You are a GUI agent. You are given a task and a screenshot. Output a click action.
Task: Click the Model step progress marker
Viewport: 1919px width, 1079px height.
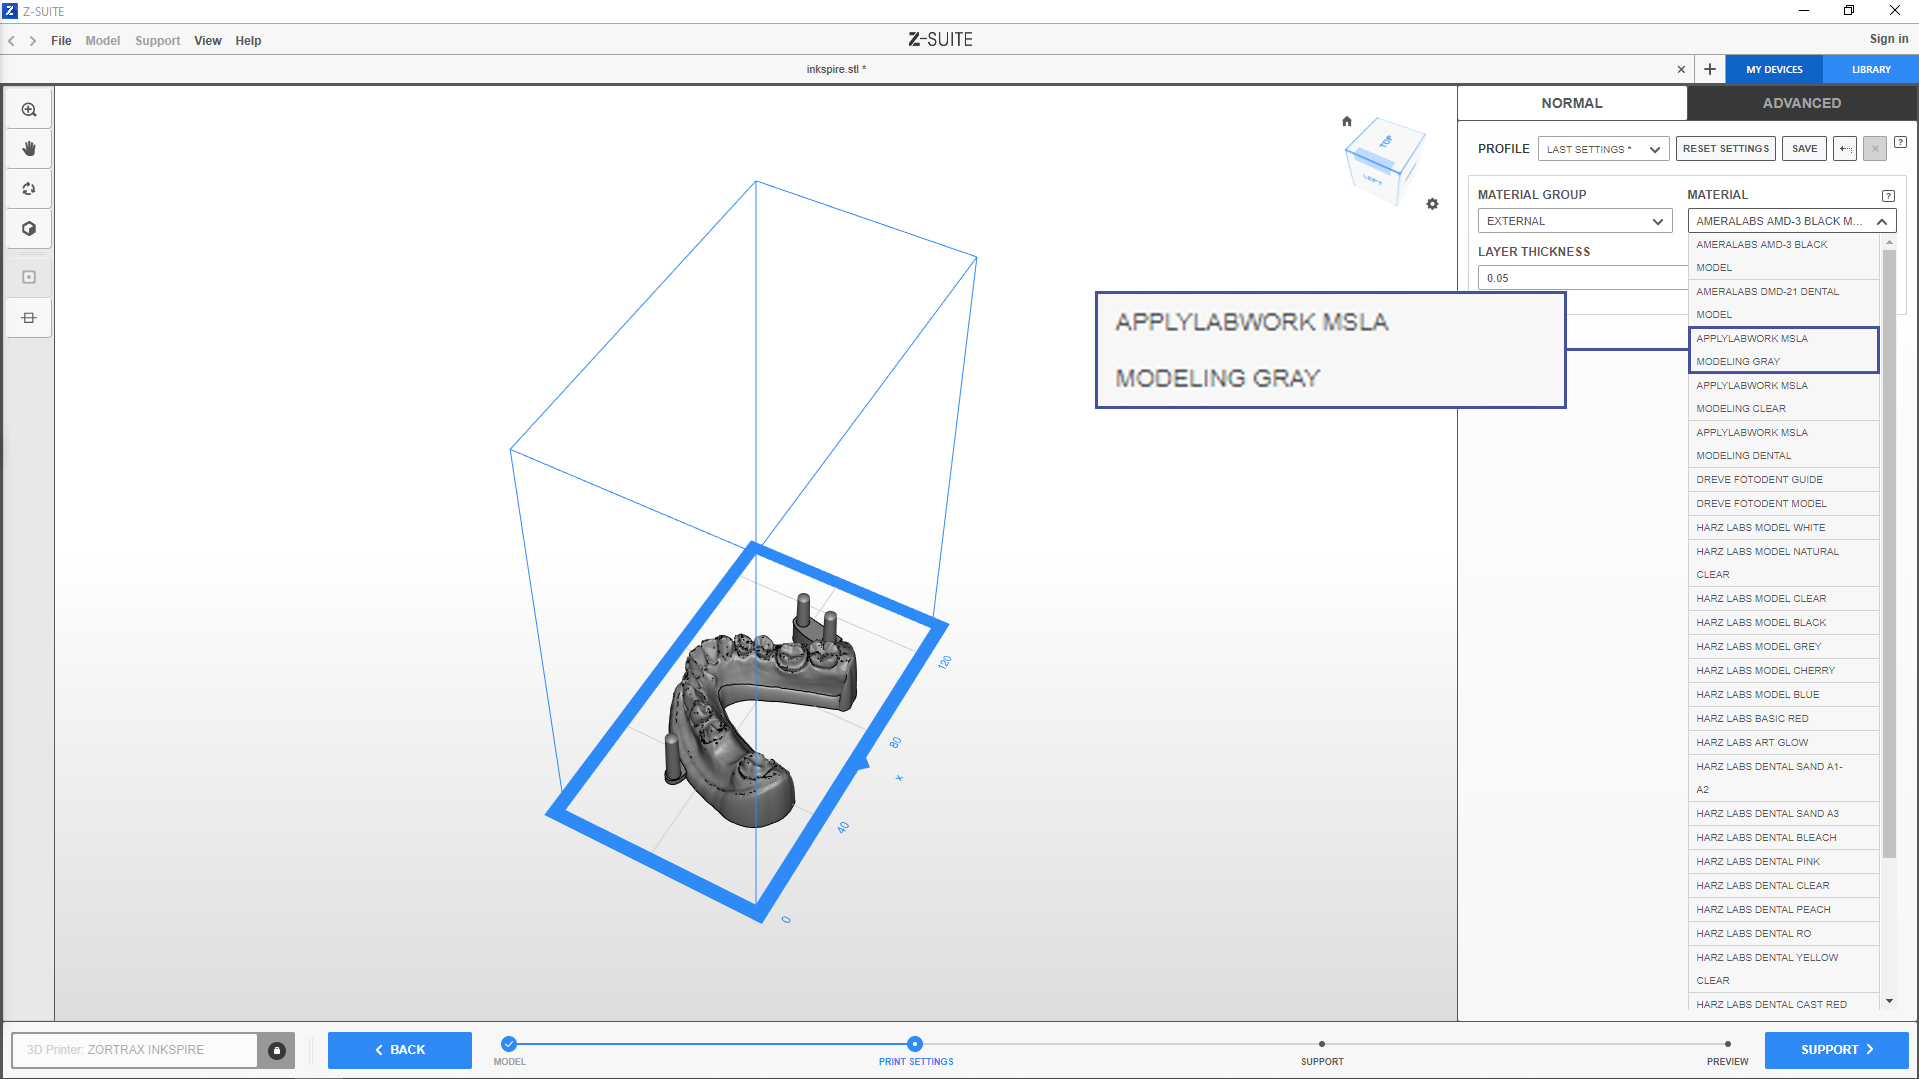509,1044
